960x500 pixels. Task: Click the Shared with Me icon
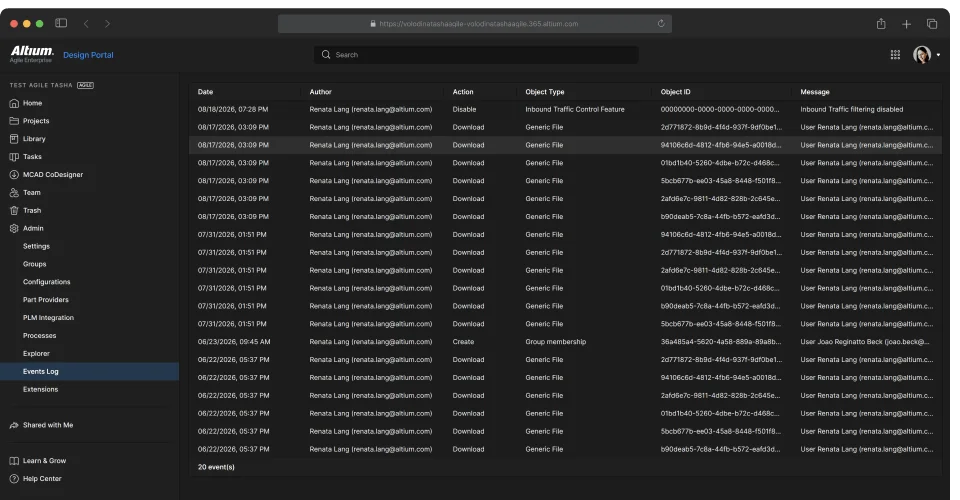(14, 425)
